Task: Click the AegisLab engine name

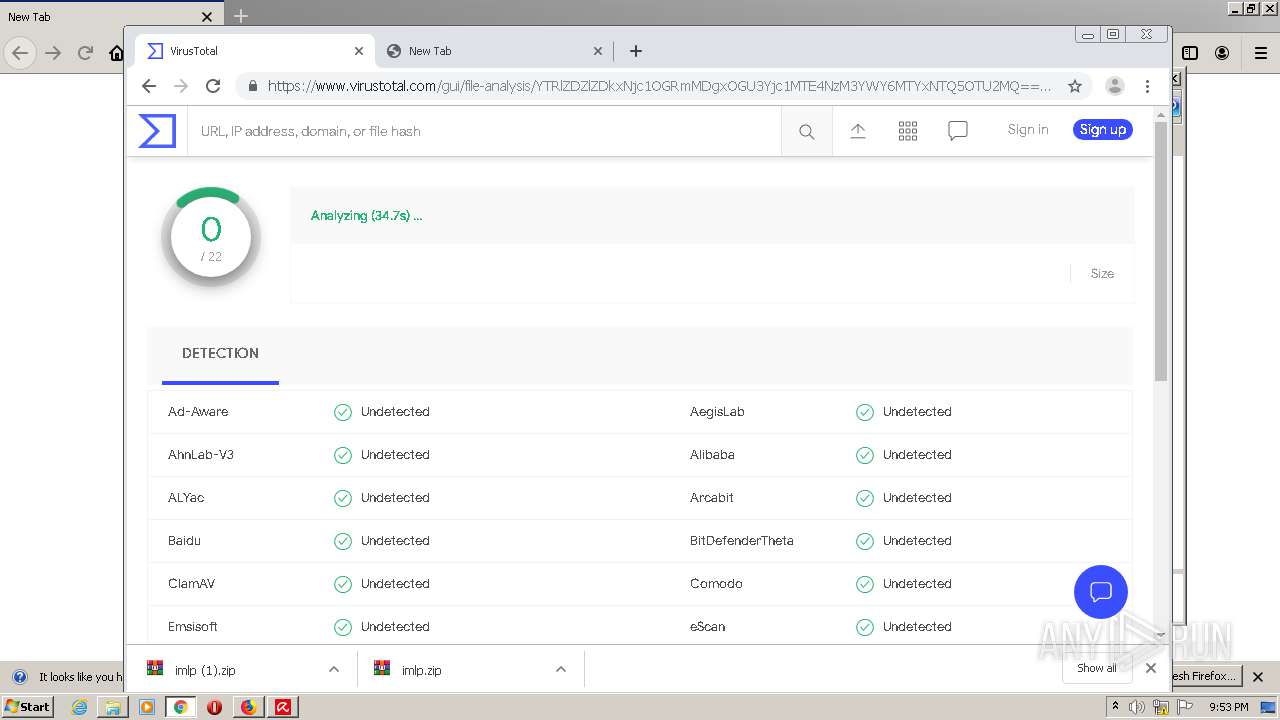Action: pyautogui.click(x=717, y=412)
